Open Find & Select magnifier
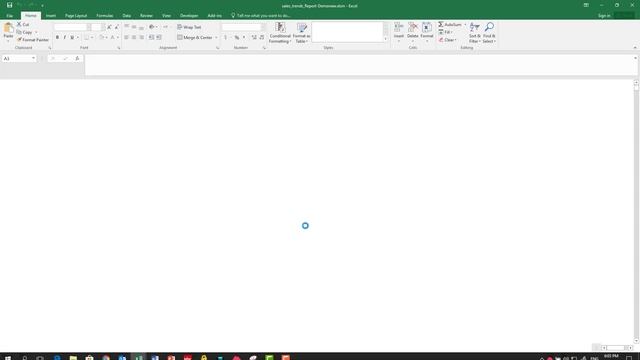 point(489,33)
